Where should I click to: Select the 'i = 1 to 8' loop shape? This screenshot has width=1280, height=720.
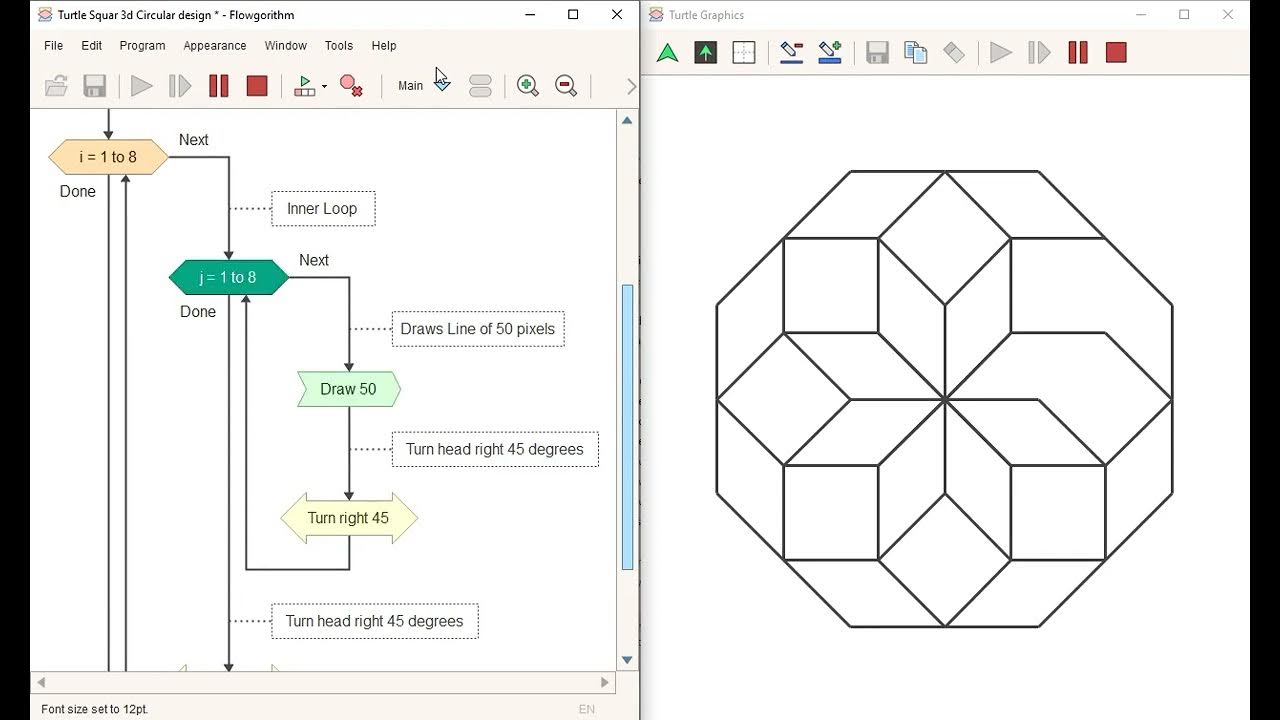point(108,157)
